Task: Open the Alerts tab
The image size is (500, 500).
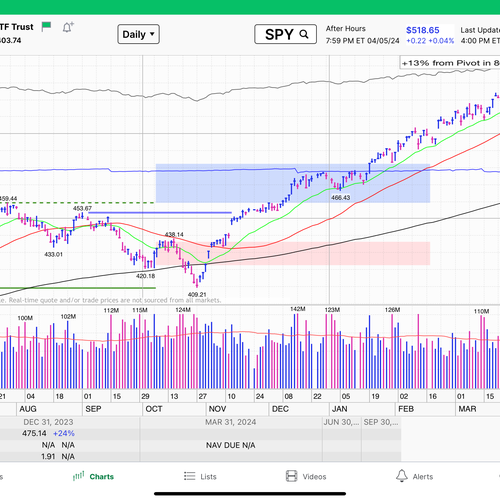Action: (x=414, y=476)
